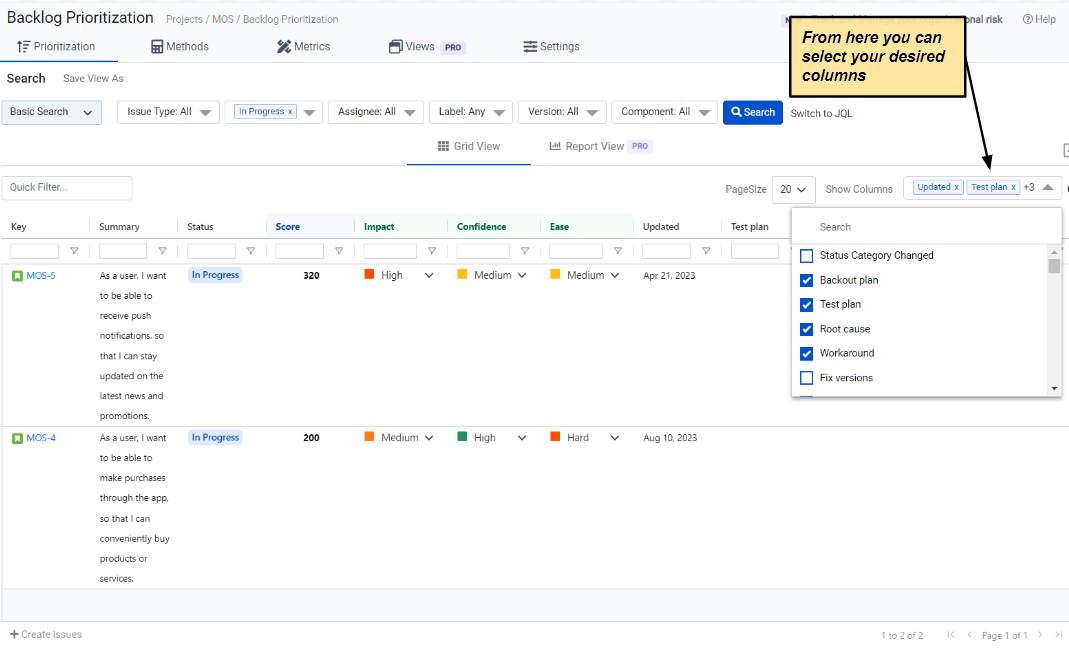Open the Impact dropdown for MOS-5
Viewport: 1069px width, 648px height.
429,276
